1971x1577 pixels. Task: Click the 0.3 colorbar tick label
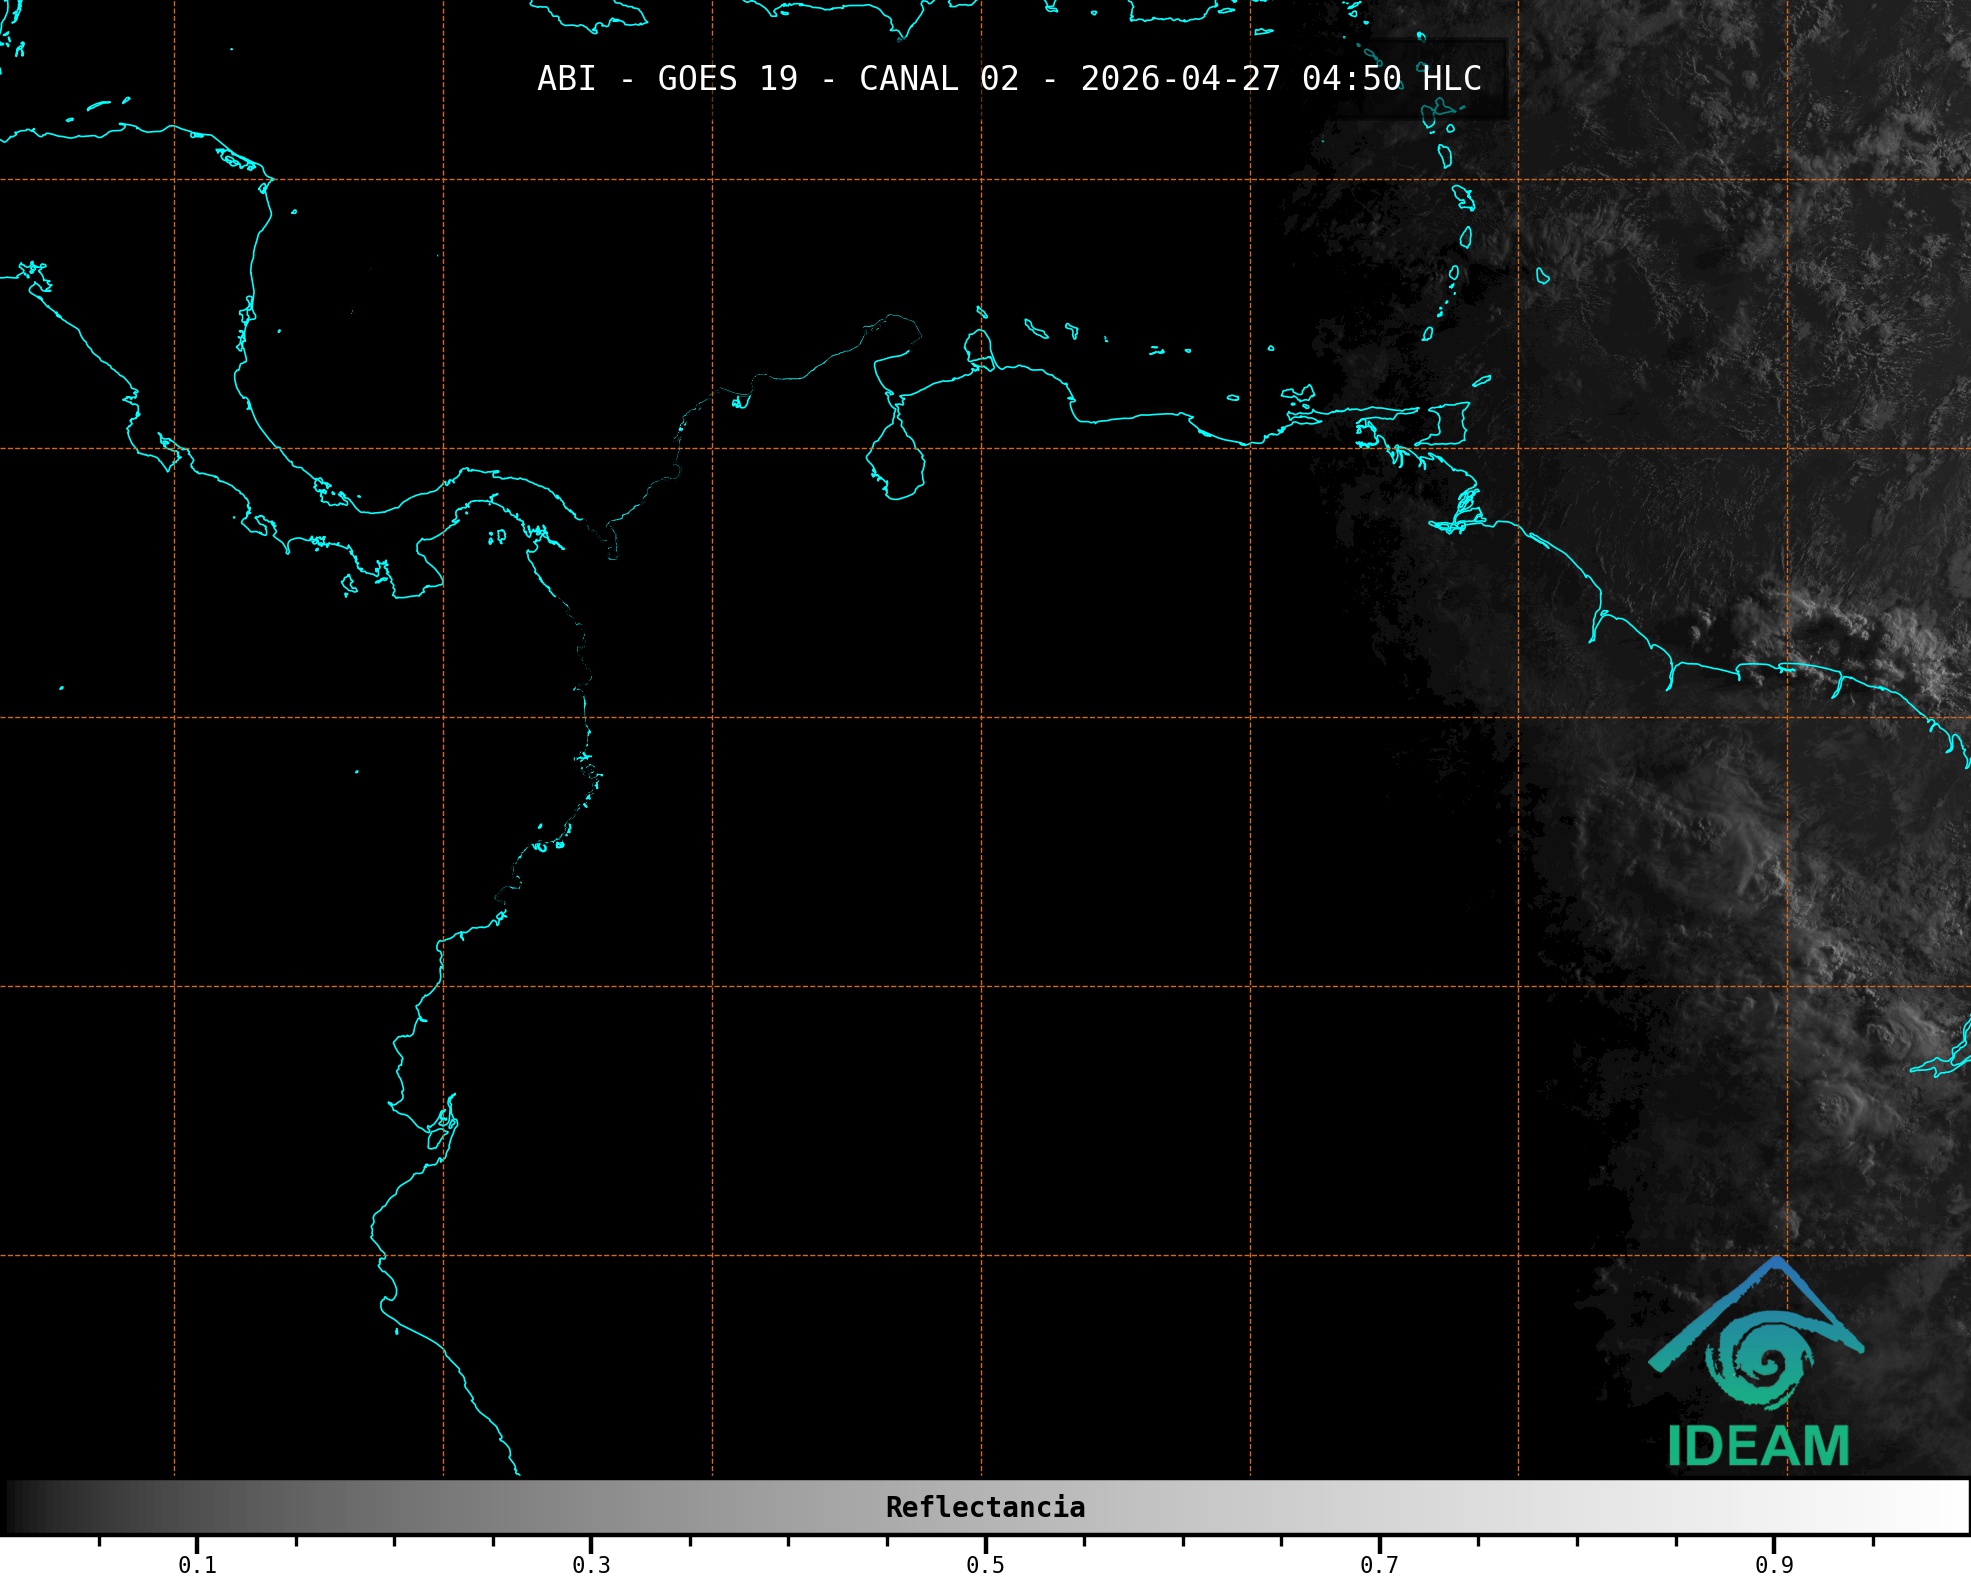tap(591, 1565)
